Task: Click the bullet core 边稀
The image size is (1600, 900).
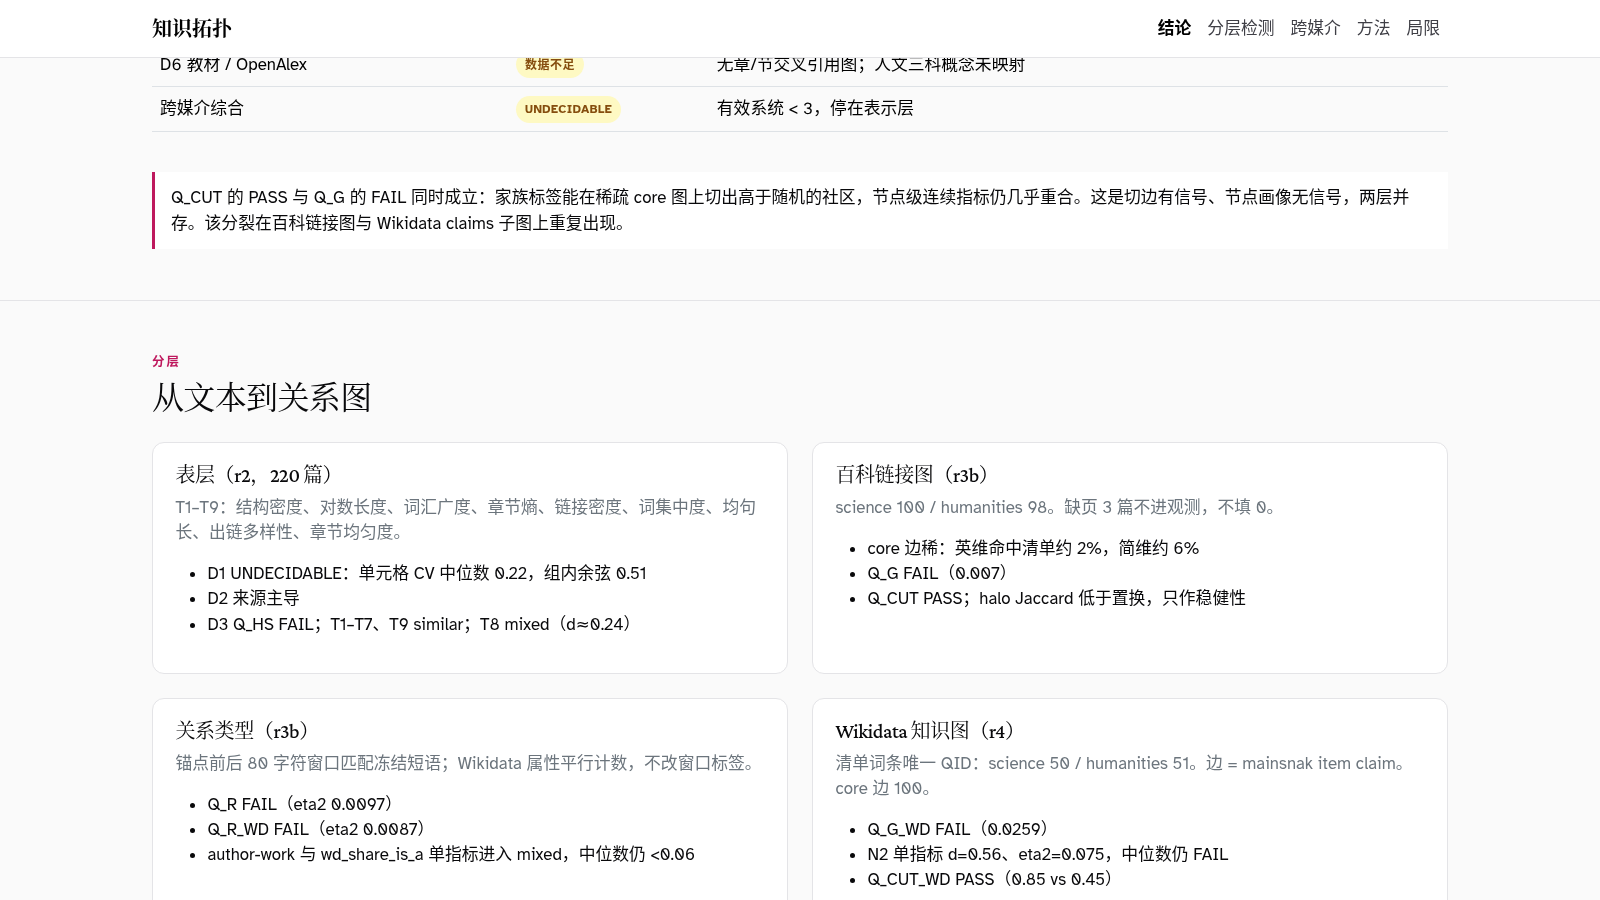Action: click(x=1033, y=548)
